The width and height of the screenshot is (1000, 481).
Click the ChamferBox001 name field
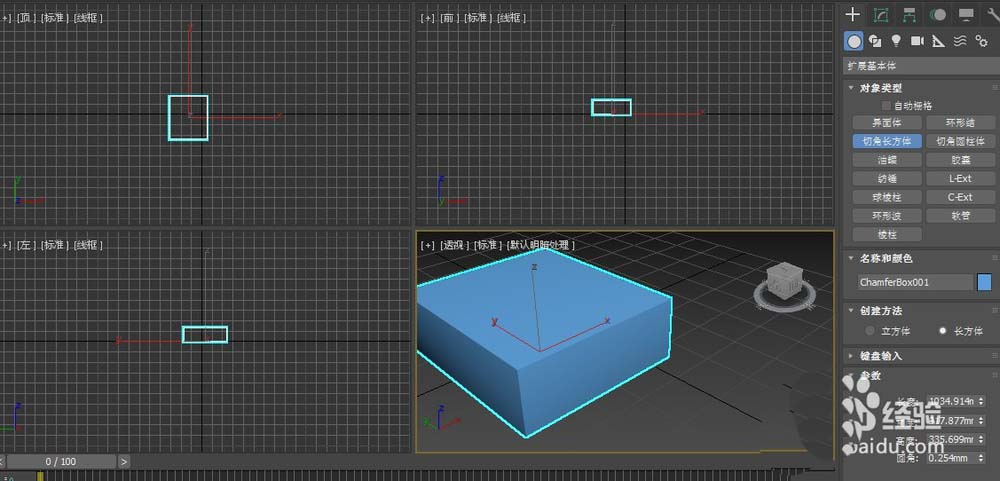pos(915,282)
